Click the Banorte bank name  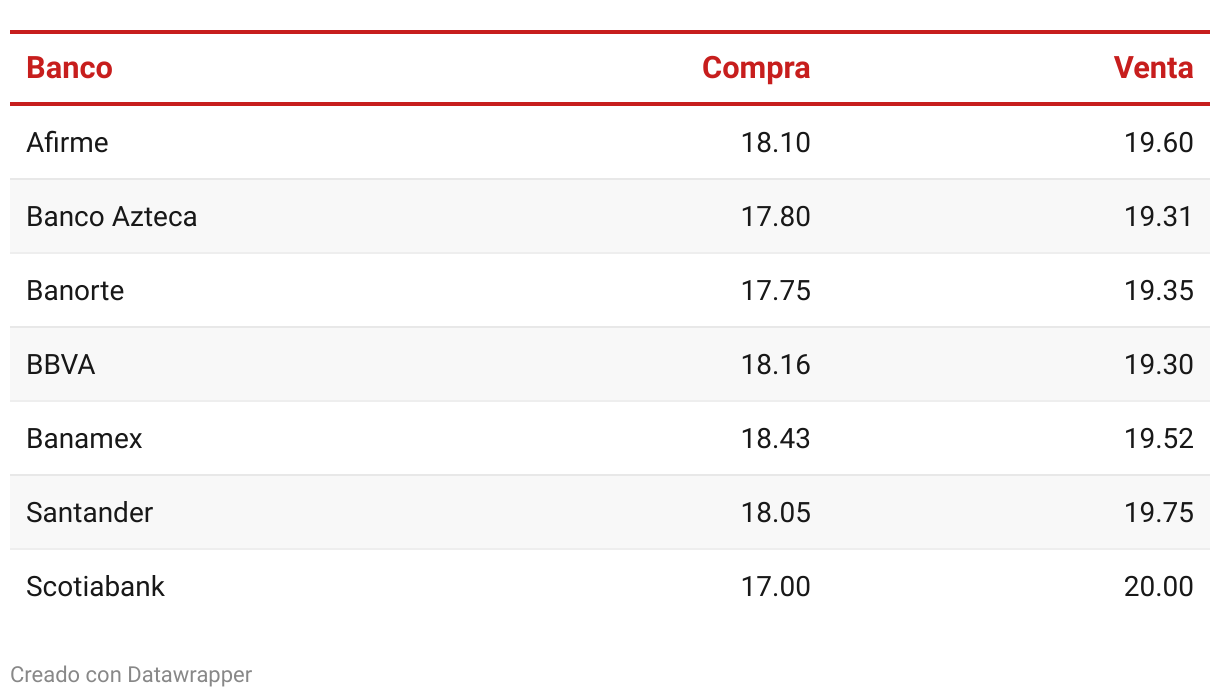(x=75, y=290)
